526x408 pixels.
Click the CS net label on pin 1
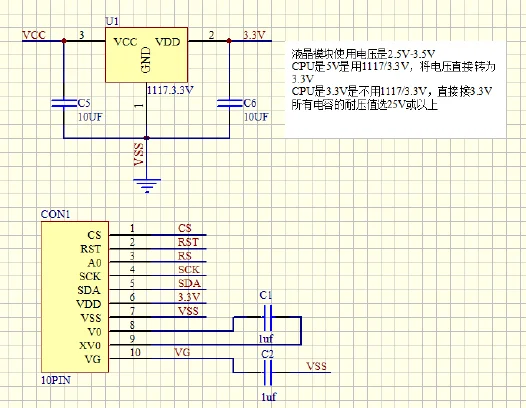pyautogui.click(x=185, y=228)
